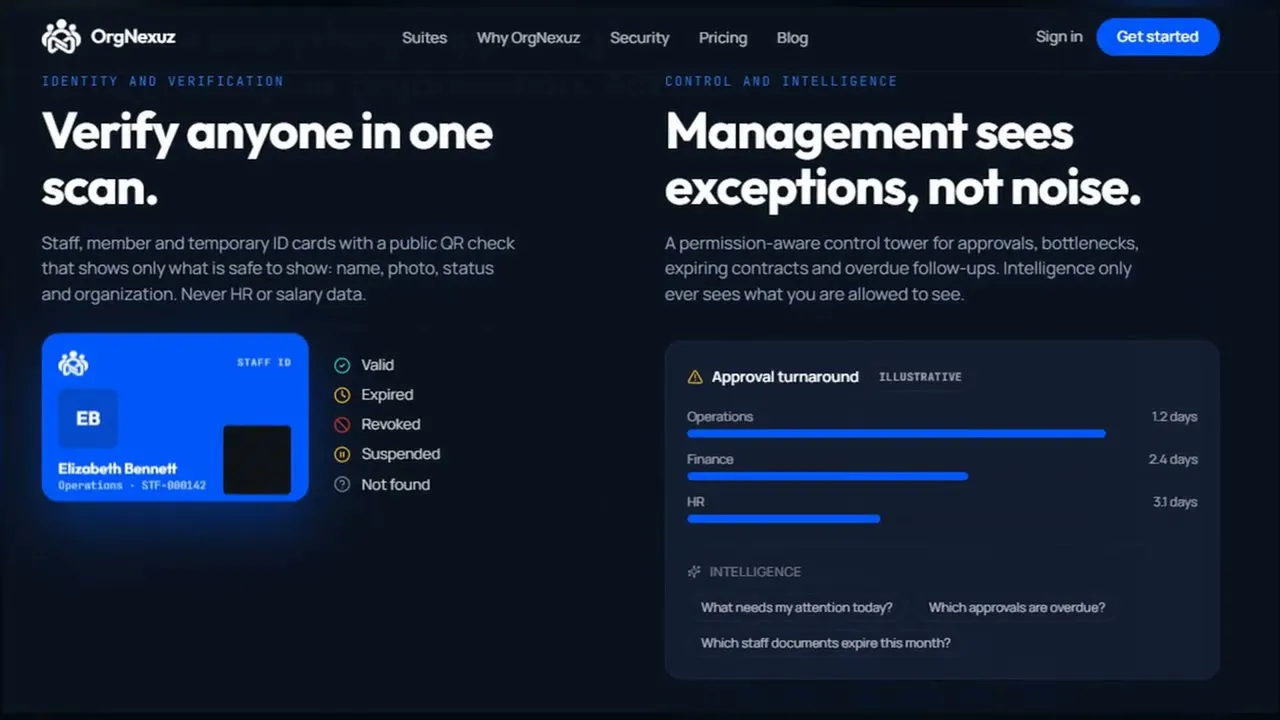Screen dimensions: 1280x720
Task: Select 'What needs my attention today?' prompt
Action: [x=796, y=607]
